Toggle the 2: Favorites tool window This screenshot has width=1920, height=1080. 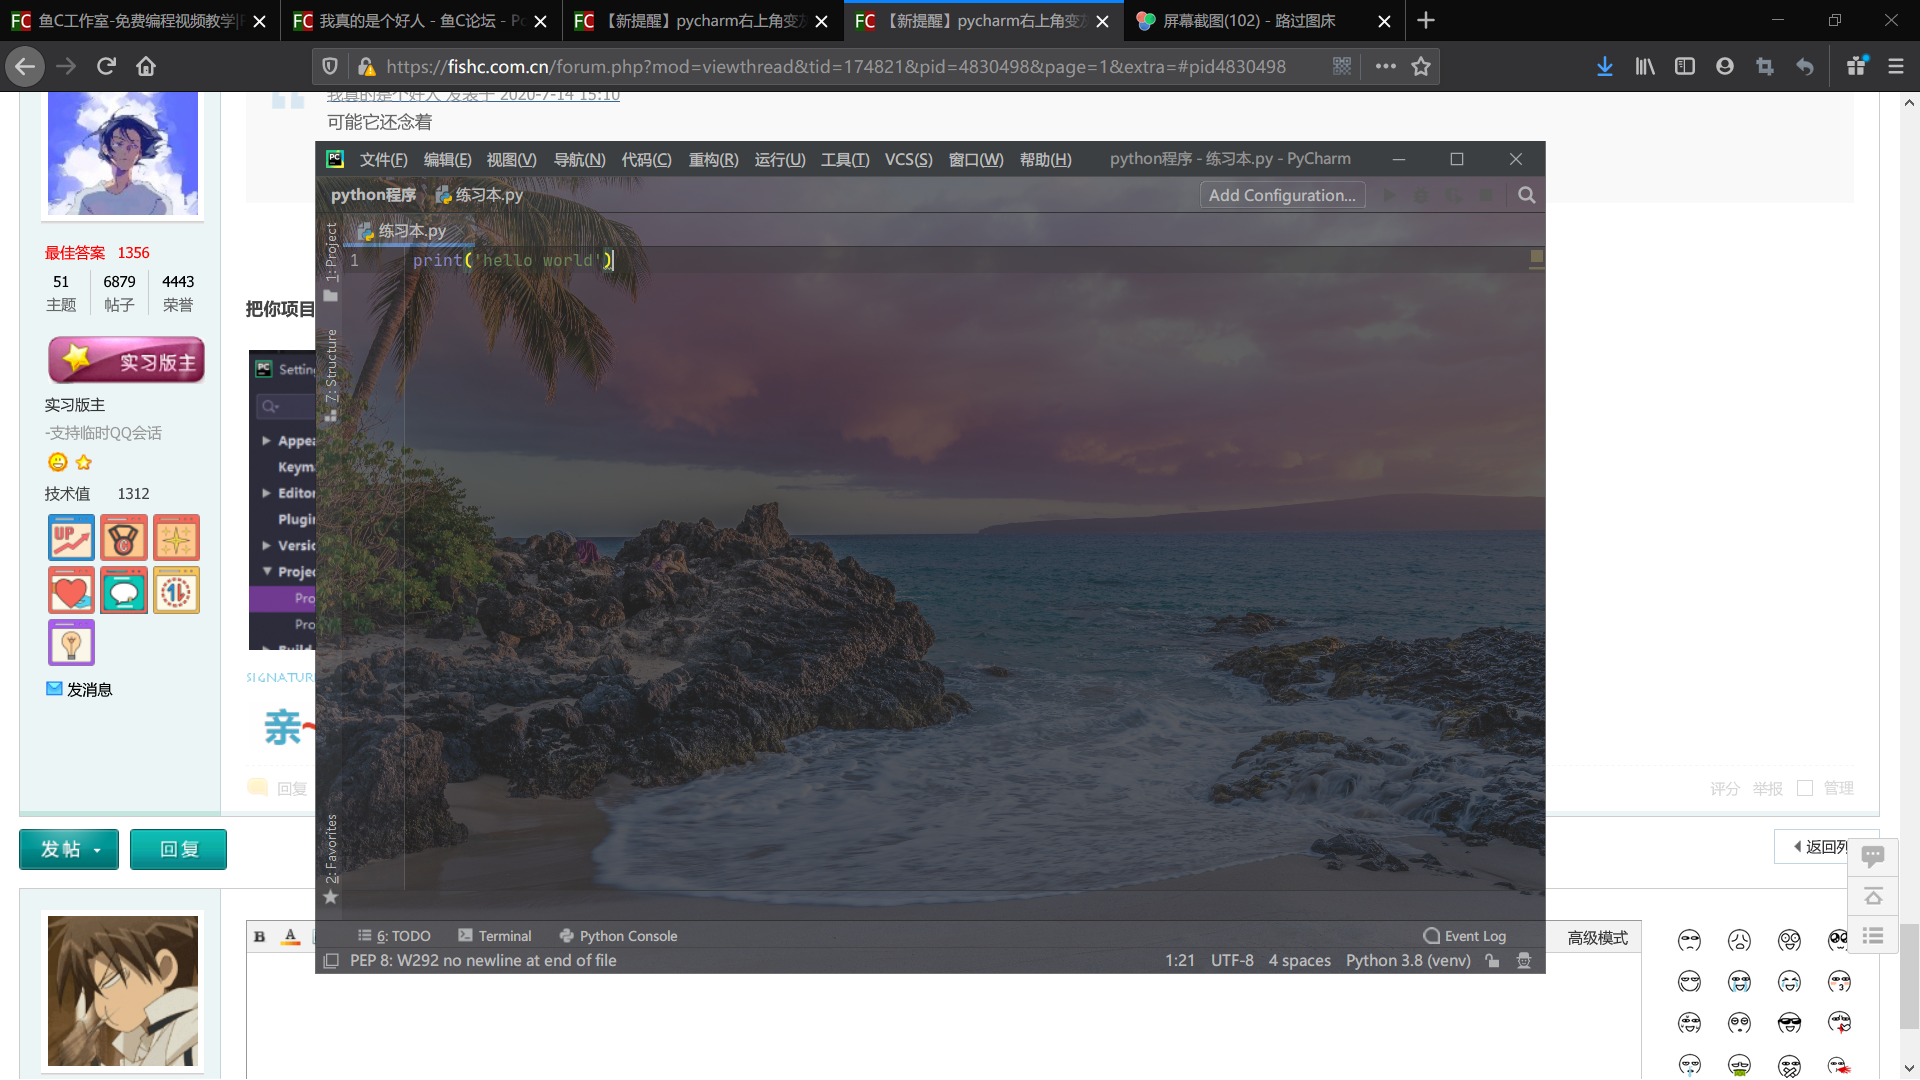331,858
